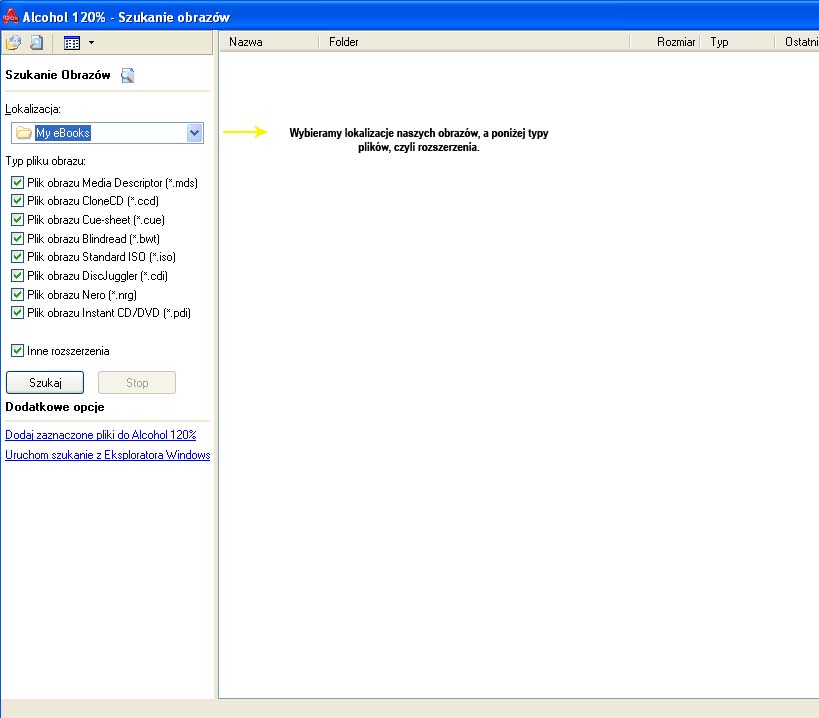Disable DiscJuggler (*.cdi) image type

(17, 276)
